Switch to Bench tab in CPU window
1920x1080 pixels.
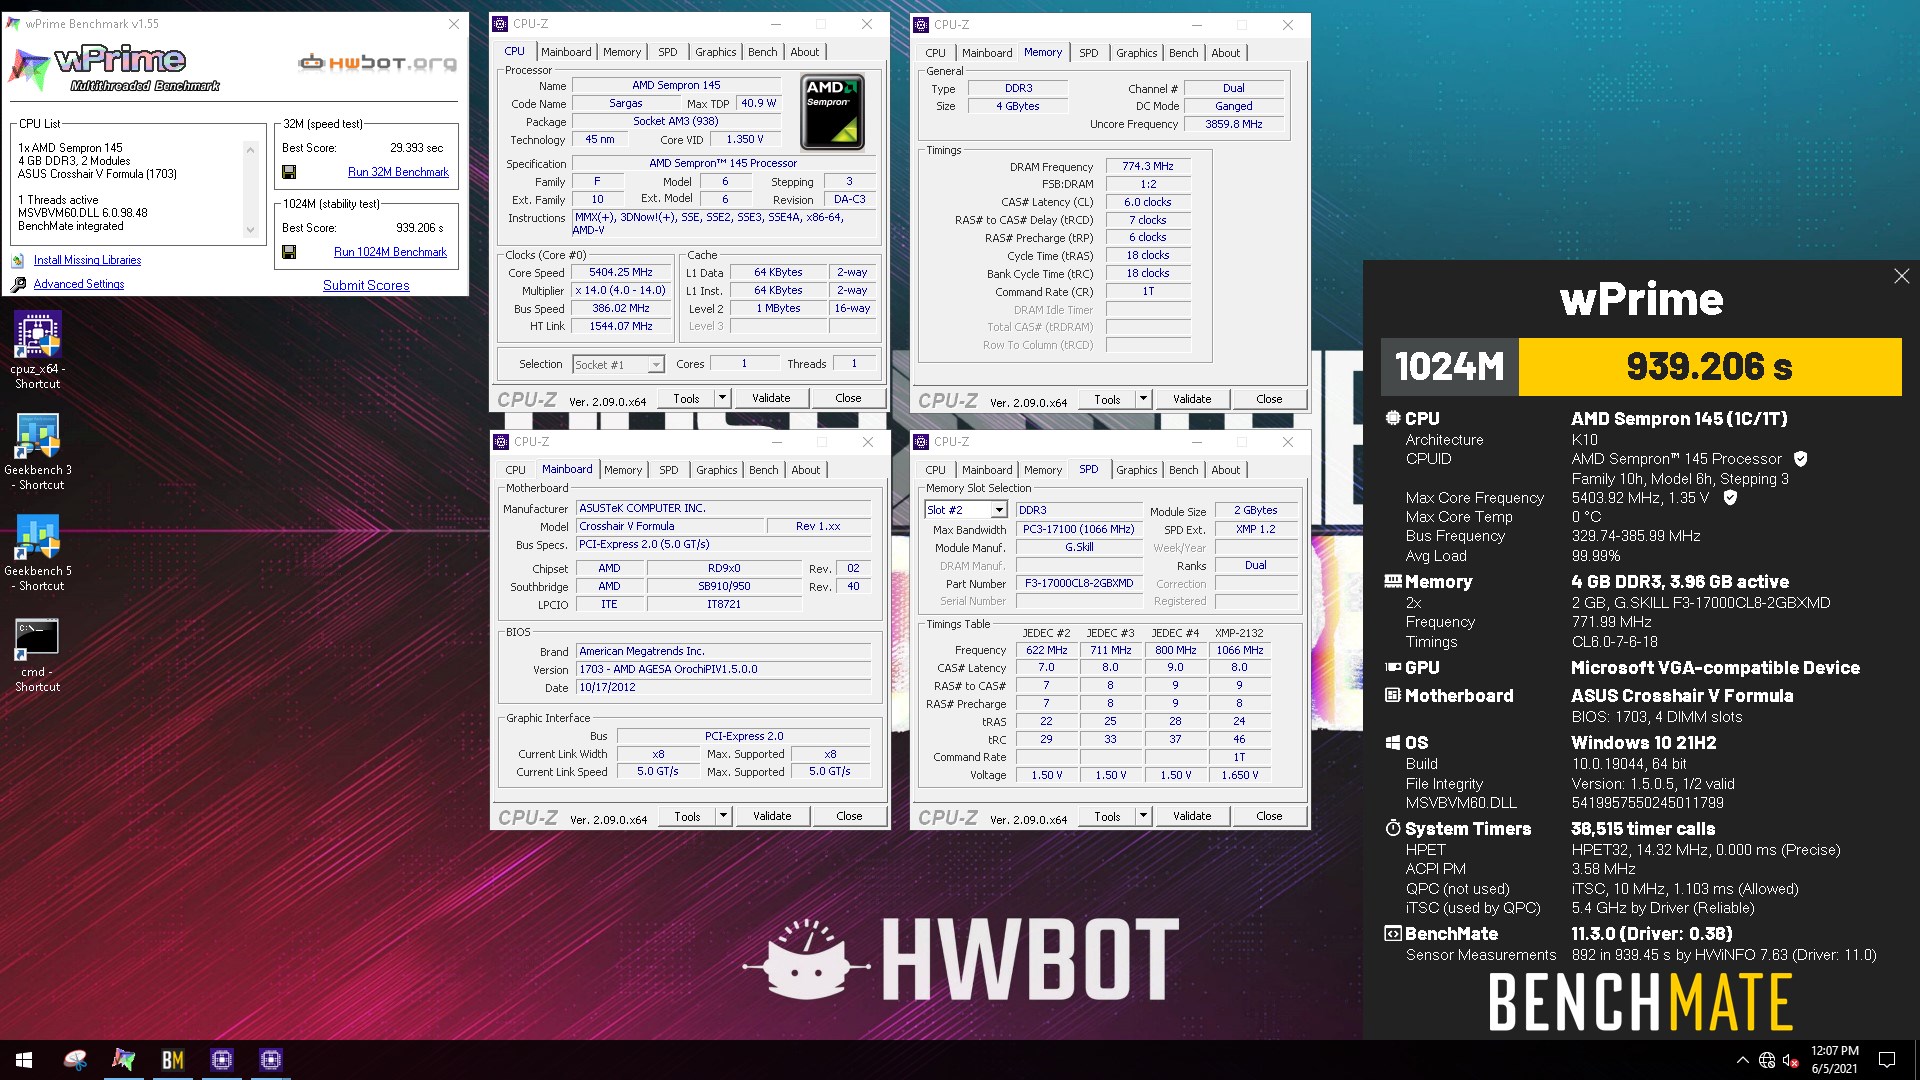(762, 52)
